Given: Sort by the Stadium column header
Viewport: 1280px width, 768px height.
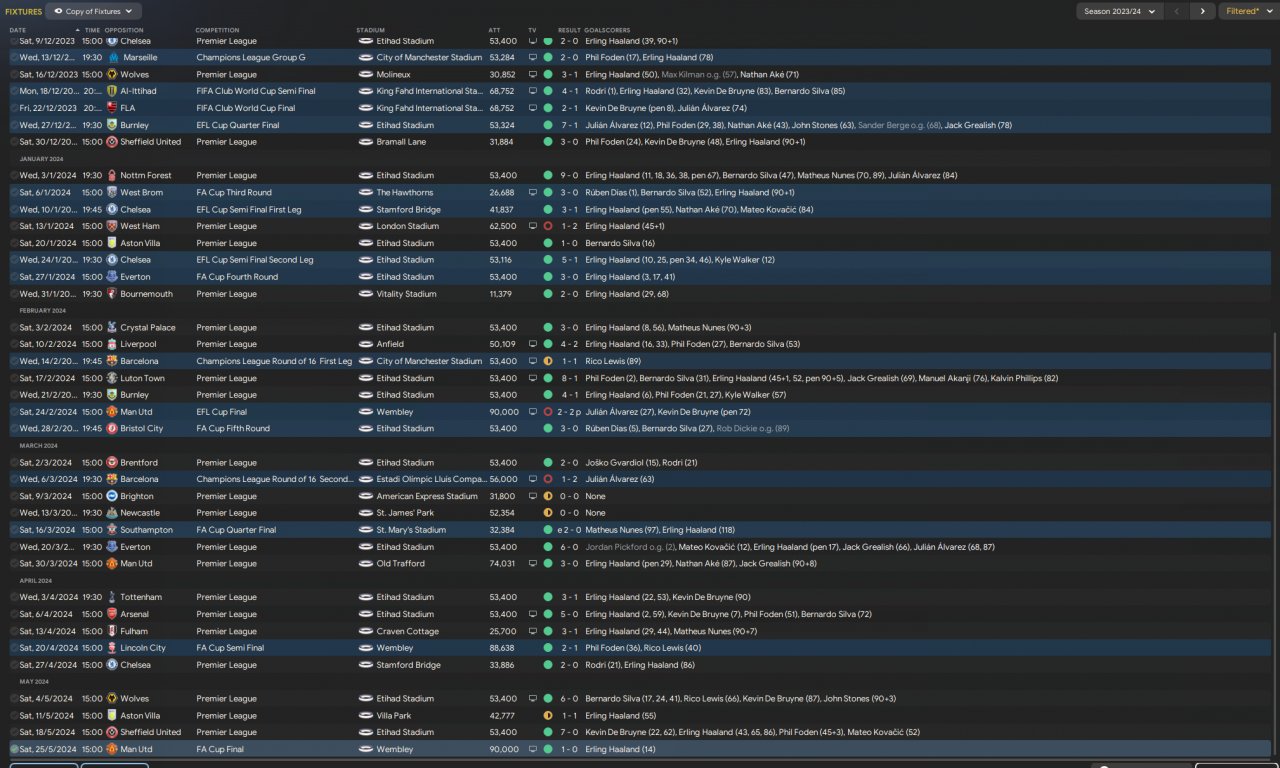Looking at the screenshot, I should pos(370,30).
